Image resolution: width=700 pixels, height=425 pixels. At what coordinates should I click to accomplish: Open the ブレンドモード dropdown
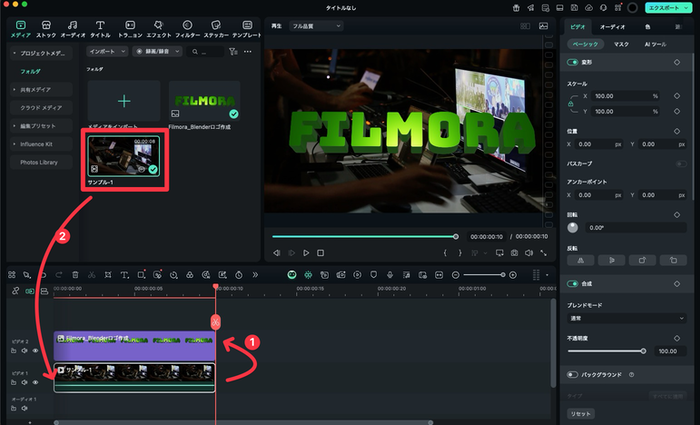pyautogui.click(x=625, y=318)
